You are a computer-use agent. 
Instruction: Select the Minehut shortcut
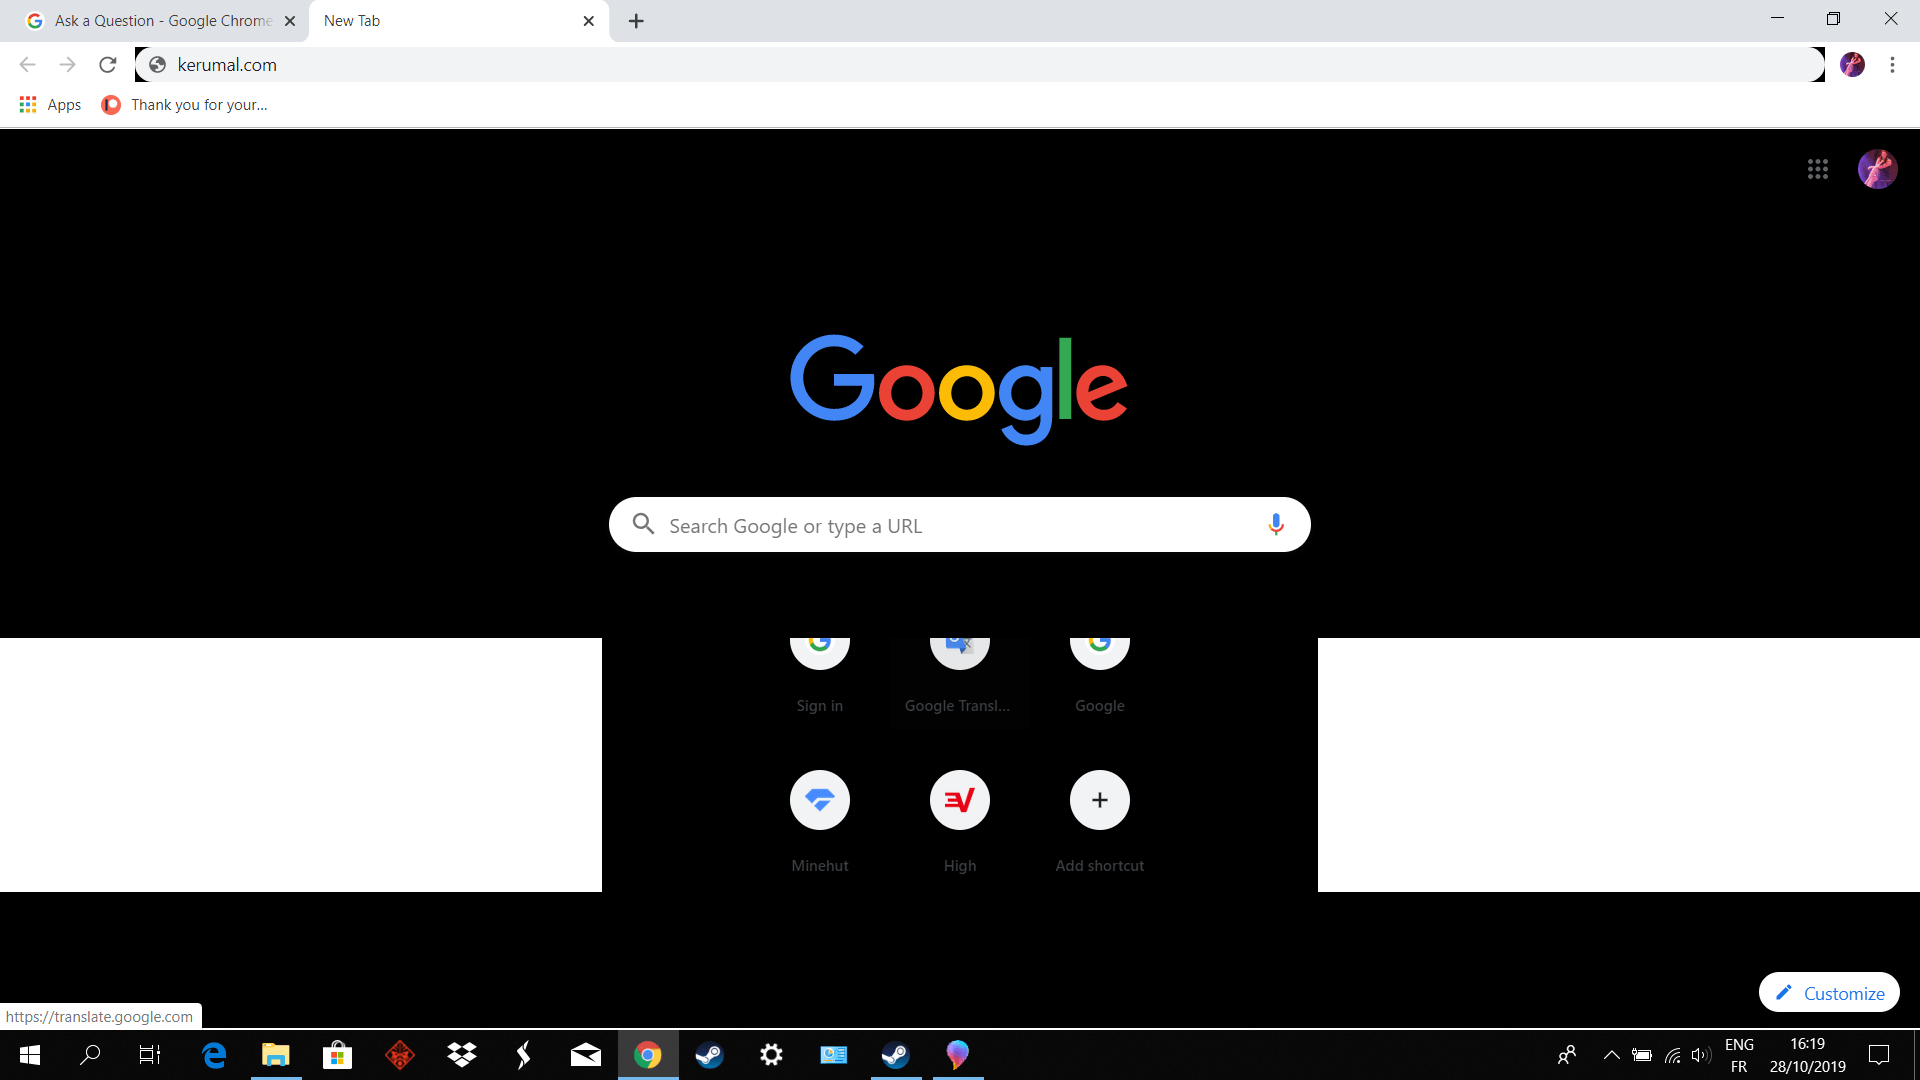point(819,800)
